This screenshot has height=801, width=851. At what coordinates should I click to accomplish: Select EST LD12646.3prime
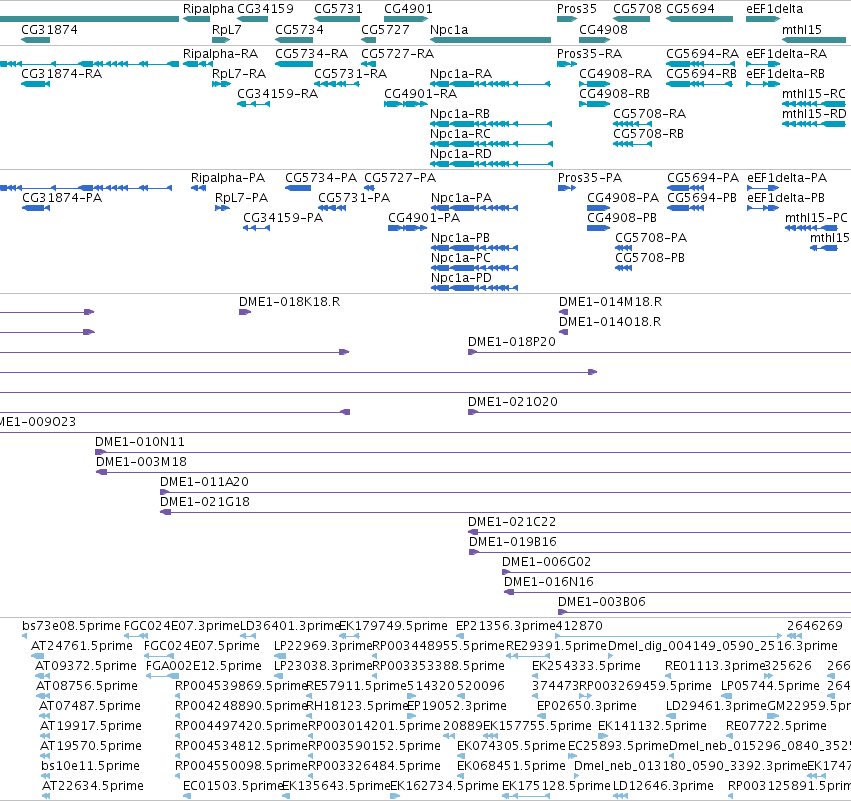tap(663, 786)
